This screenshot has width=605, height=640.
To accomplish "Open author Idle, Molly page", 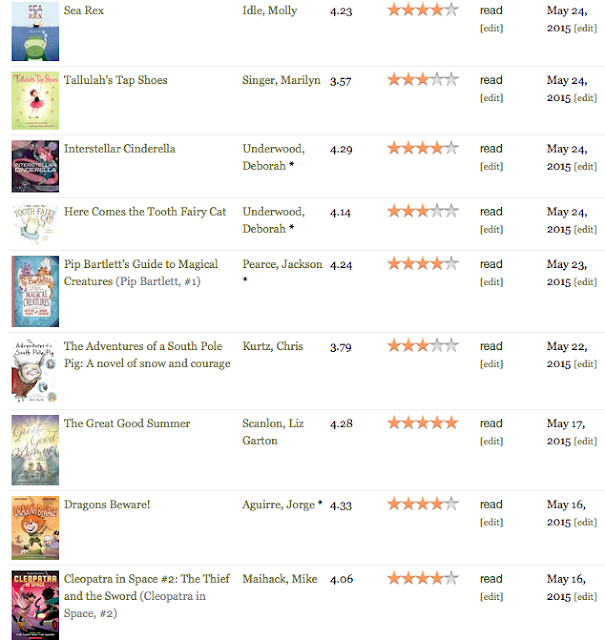I will tap(269, 11).
